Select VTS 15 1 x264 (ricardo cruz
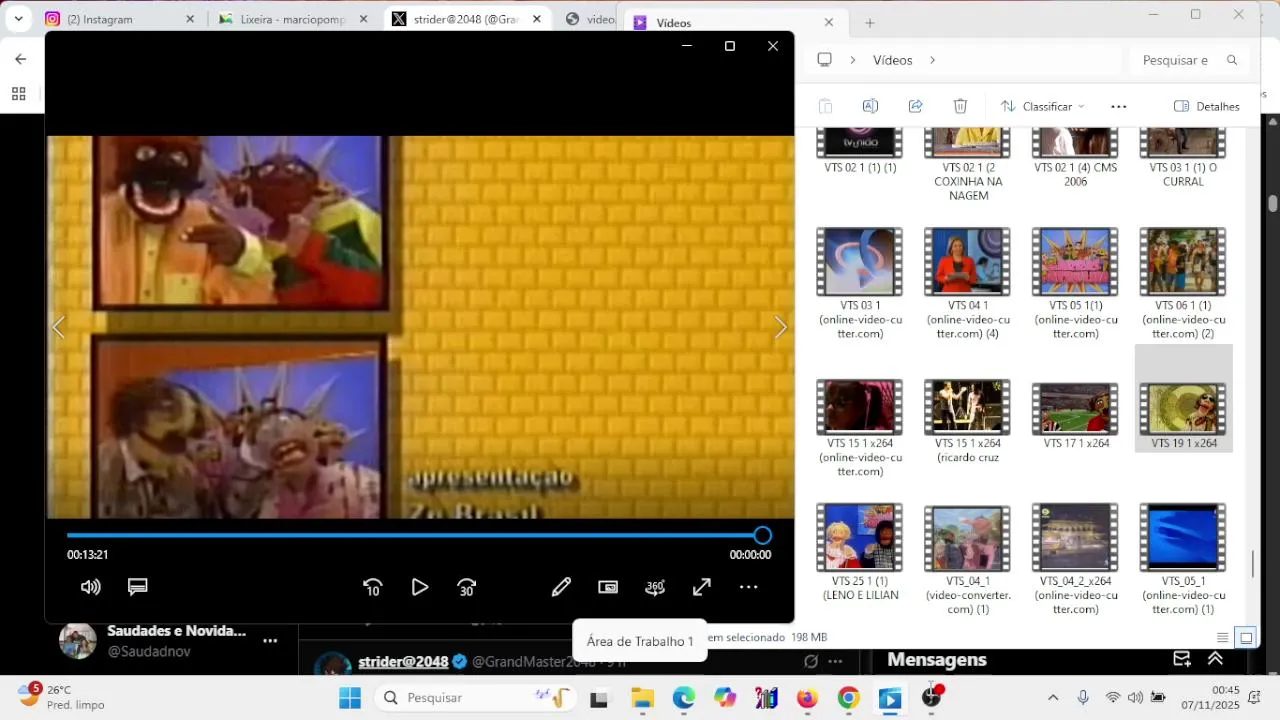Screen dimensions: 1280x720 tap(967, 421)
